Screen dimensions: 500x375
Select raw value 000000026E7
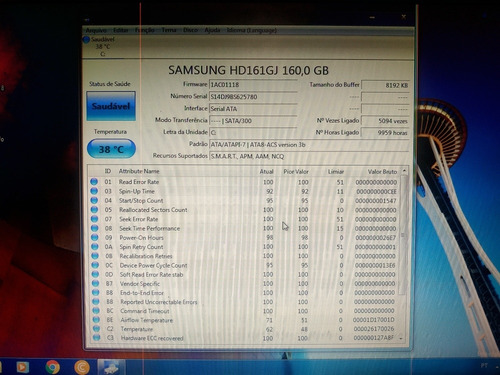[x=375, y=238]
